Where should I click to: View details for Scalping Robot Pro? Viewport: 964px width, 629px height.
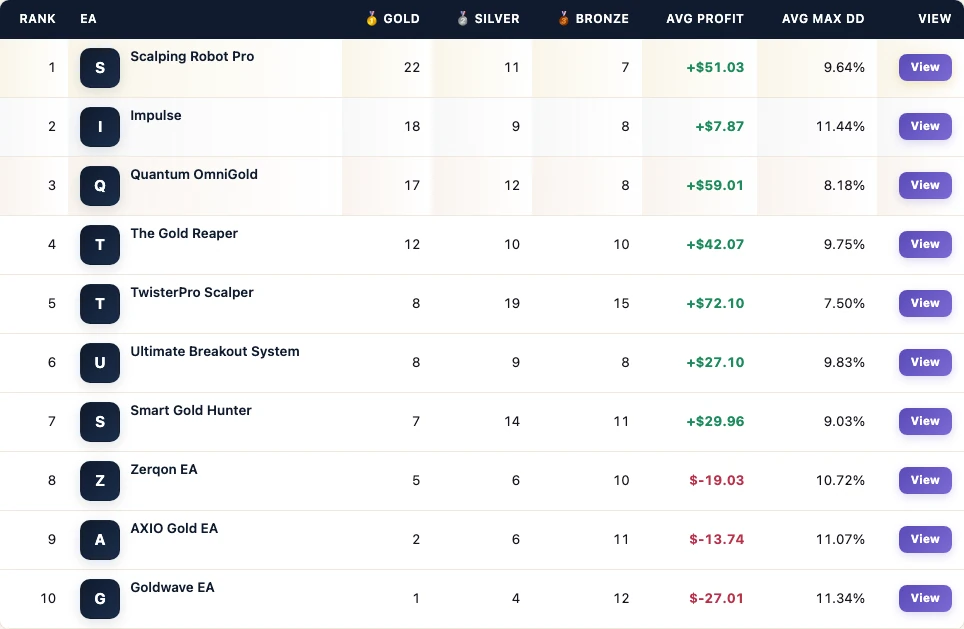(x=925, y=67)
